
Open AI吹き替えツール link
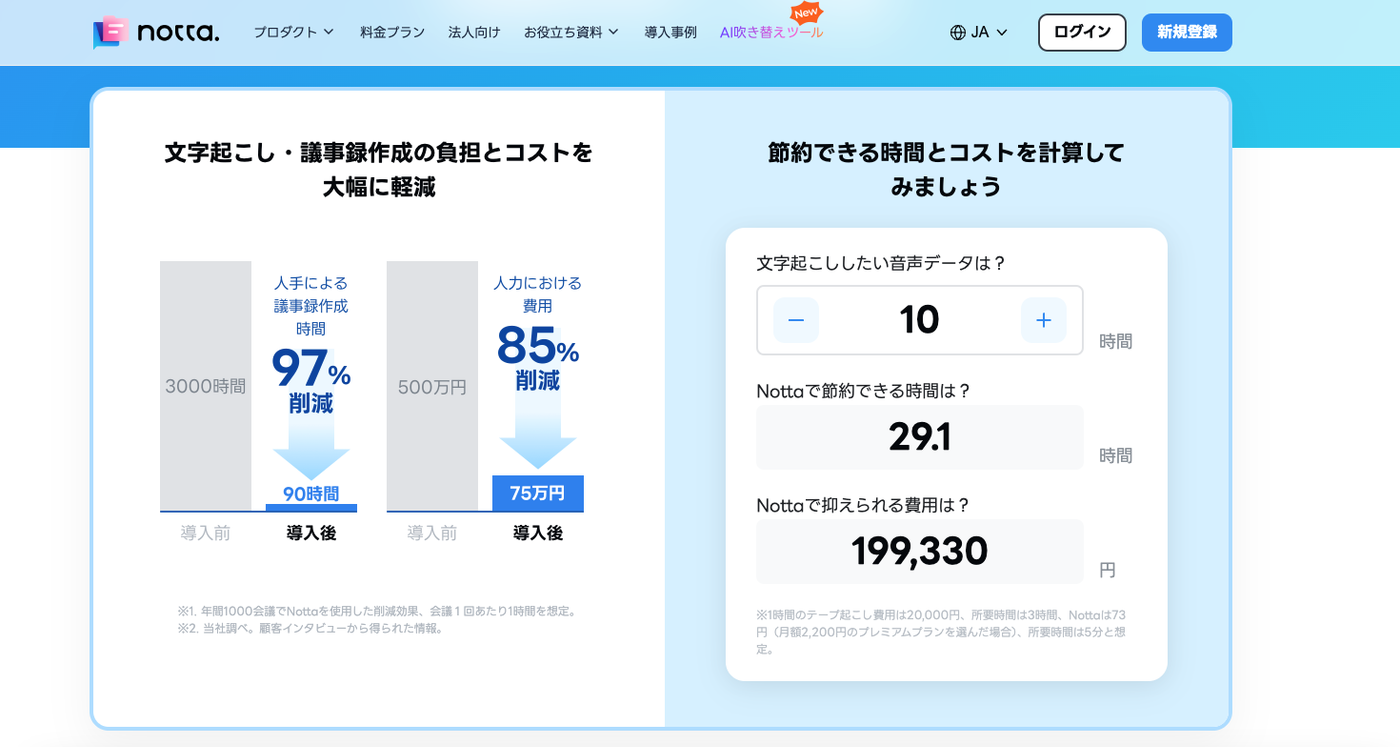pos(771,32)
